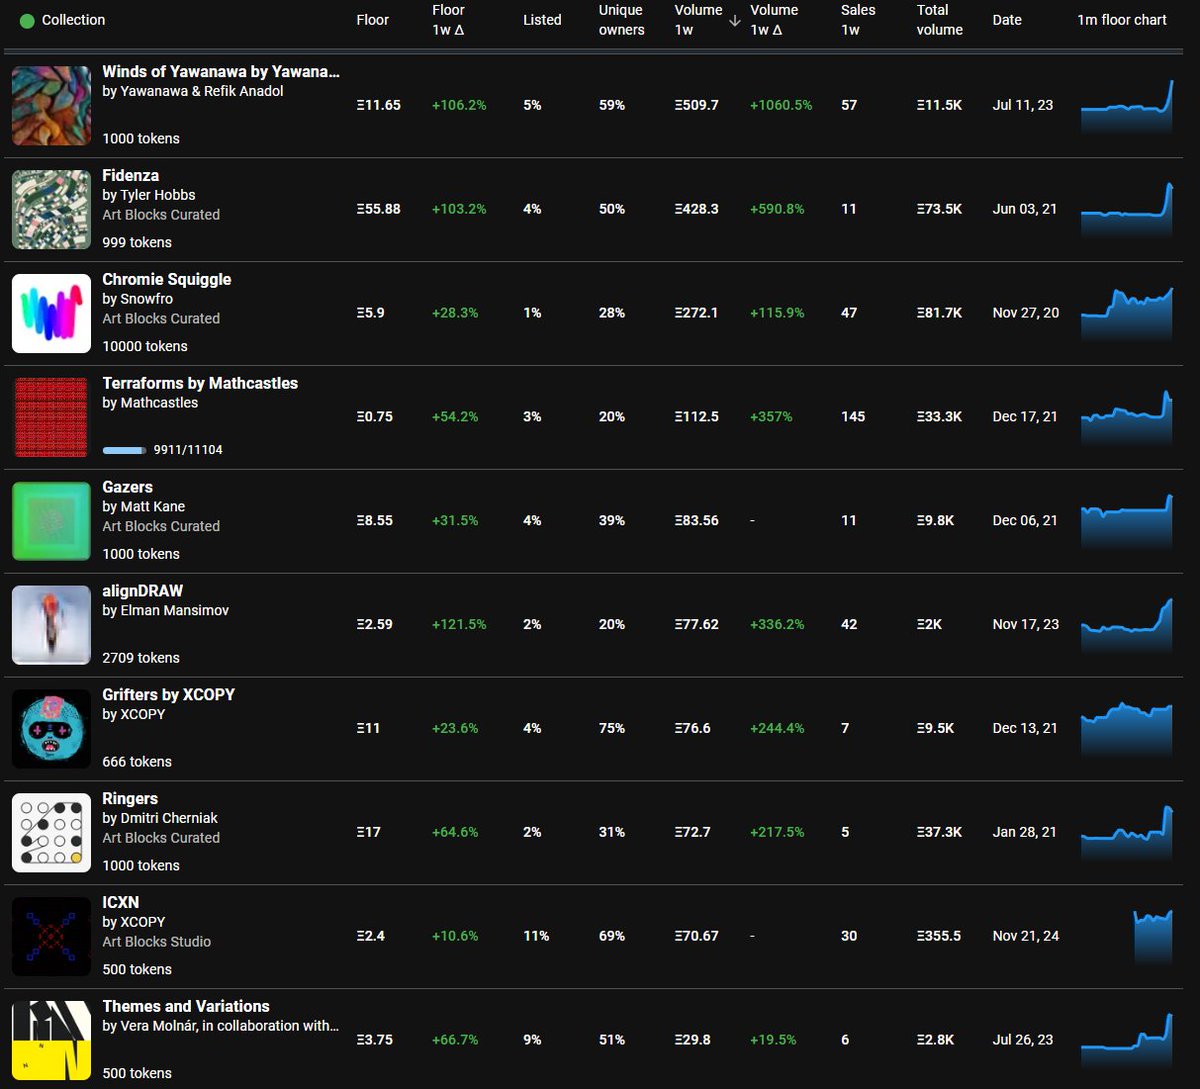Open the Chromie Squiggle title link

[167, 280]
